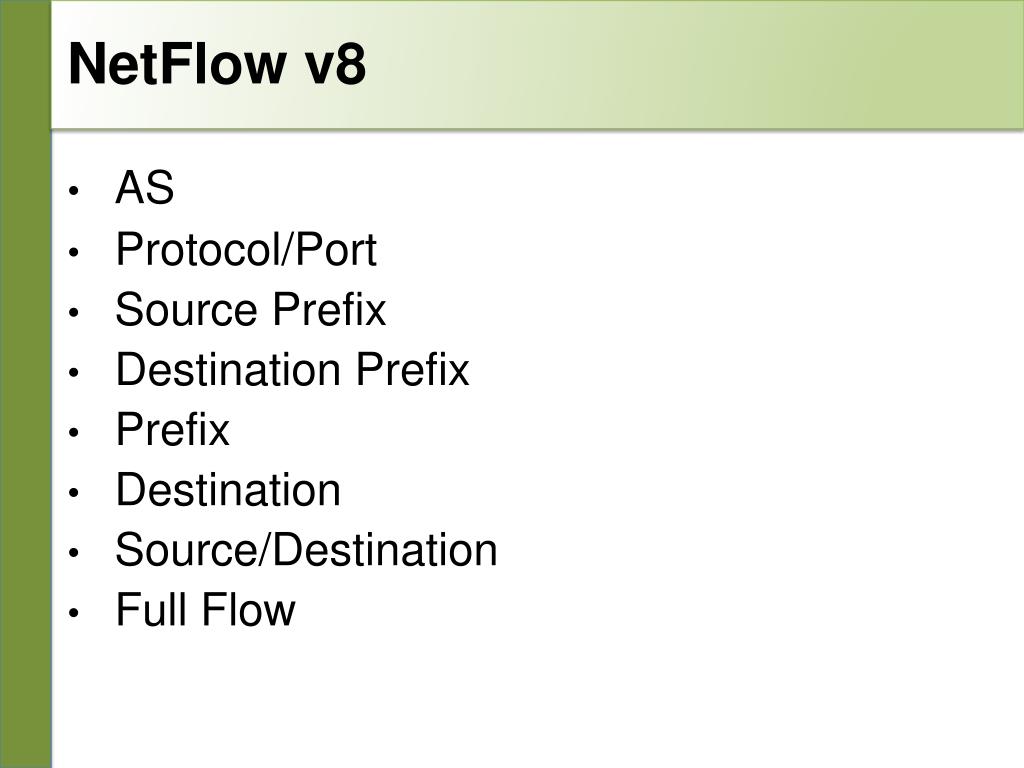This screenshot has width=1024, height=768.
Task: Click the bullet dot beside AS
Action: pyautogui.click(x=73, y=191)
